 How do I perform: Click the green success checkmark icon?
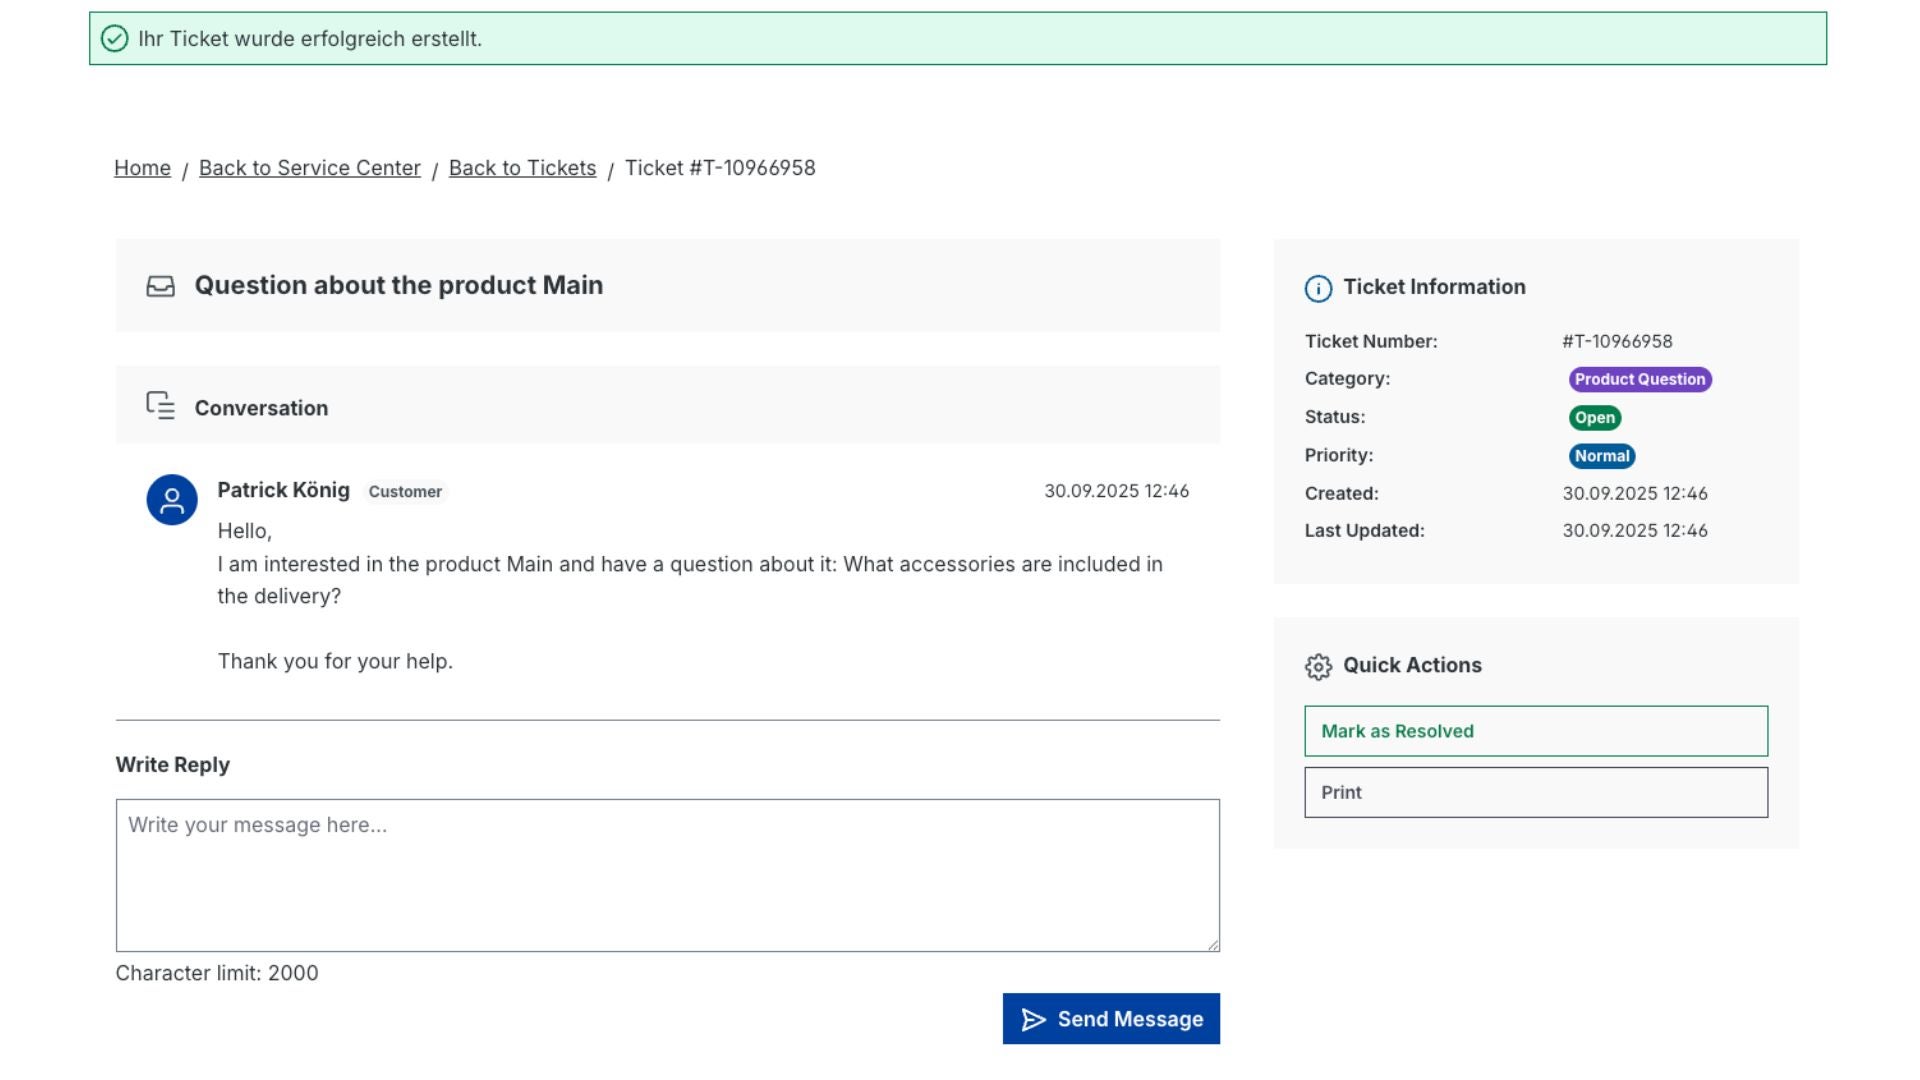[x=115, y=39]
